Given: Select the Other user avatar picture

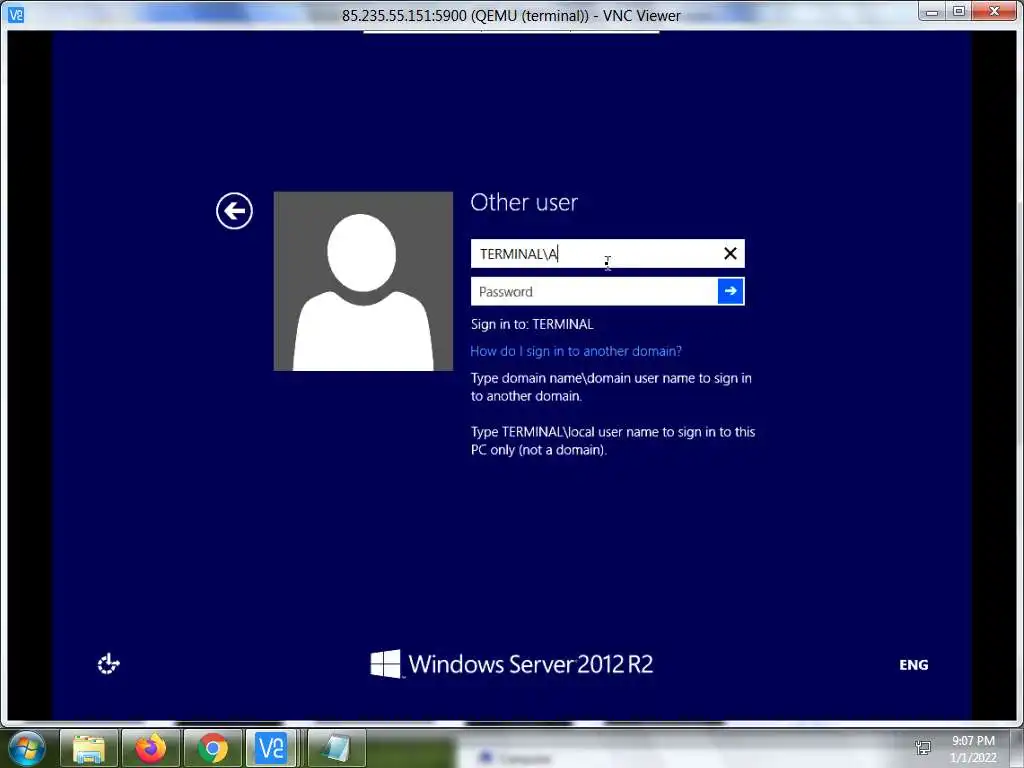Looking at the screenshot, I should pos(363,281).
